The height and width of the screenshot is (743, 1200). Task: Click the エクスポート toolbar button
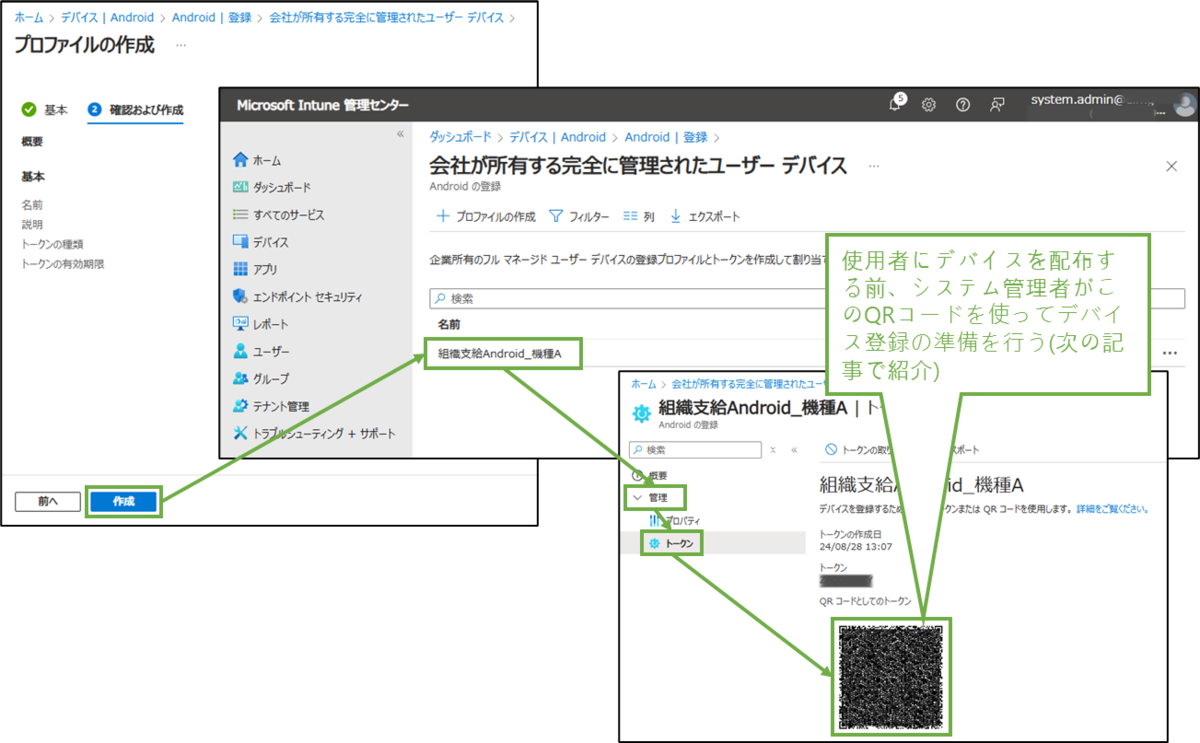(705, 216)
